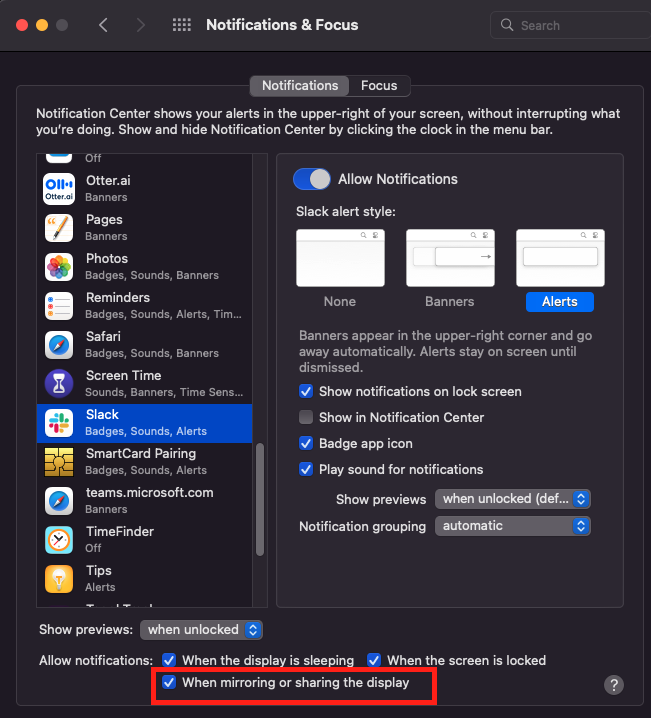Click the Banners style label
Image resolution: width=651 pixels, height=718 pixels.
click(450, 301)
